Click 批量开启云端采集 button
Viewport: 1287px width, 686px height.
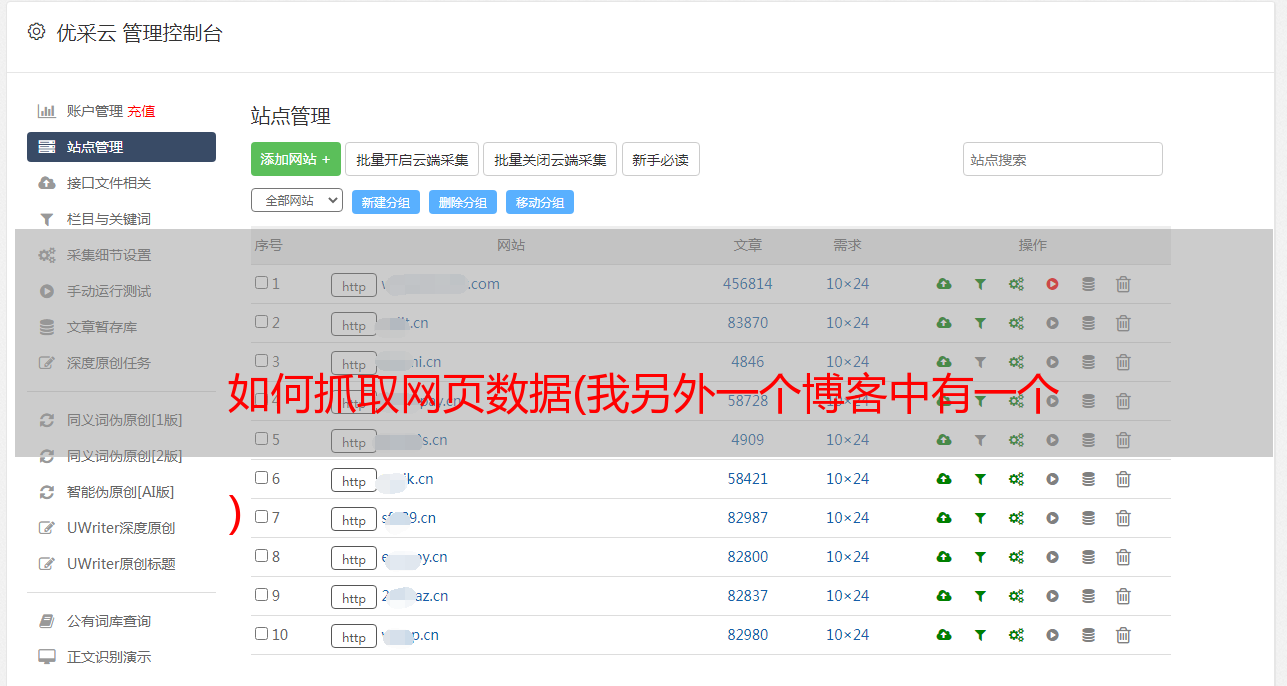(x=412, y=159)
